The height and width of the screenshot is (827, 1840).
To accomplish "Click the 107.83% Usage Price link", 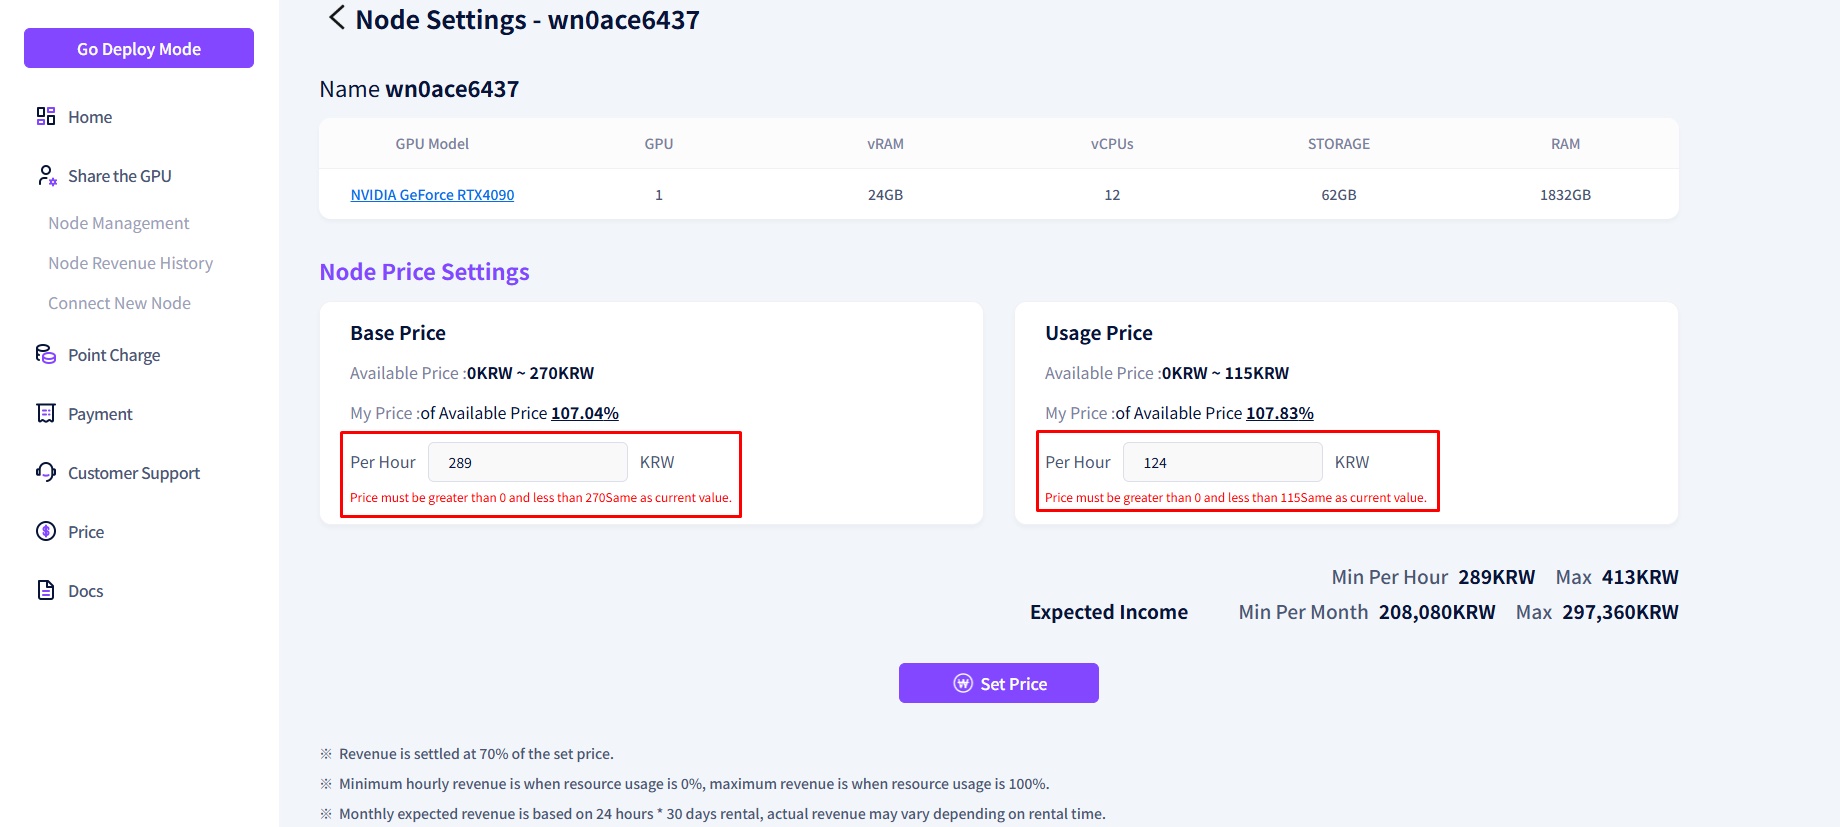I will tap(1280, 412).
